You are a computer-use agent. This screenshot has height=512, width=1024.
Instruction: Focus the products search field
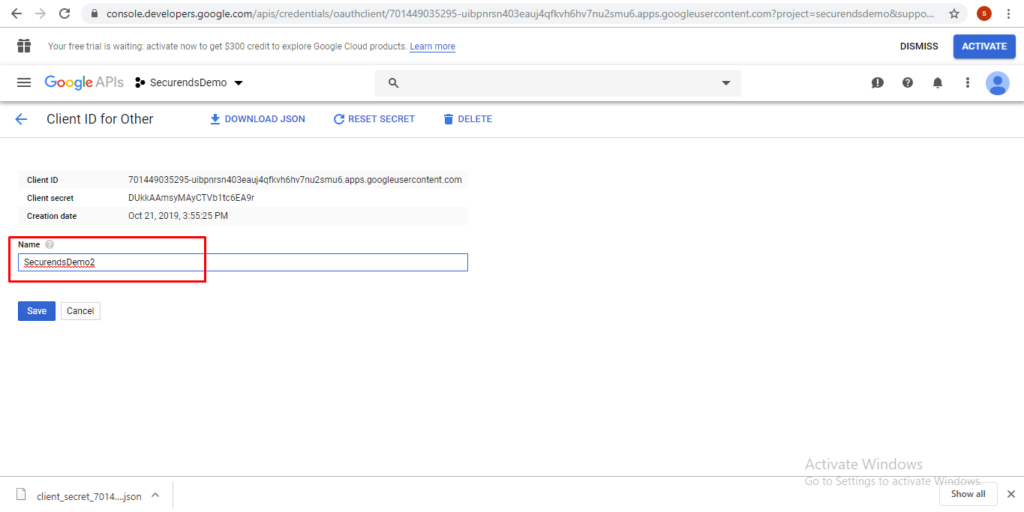coord(558,83)
